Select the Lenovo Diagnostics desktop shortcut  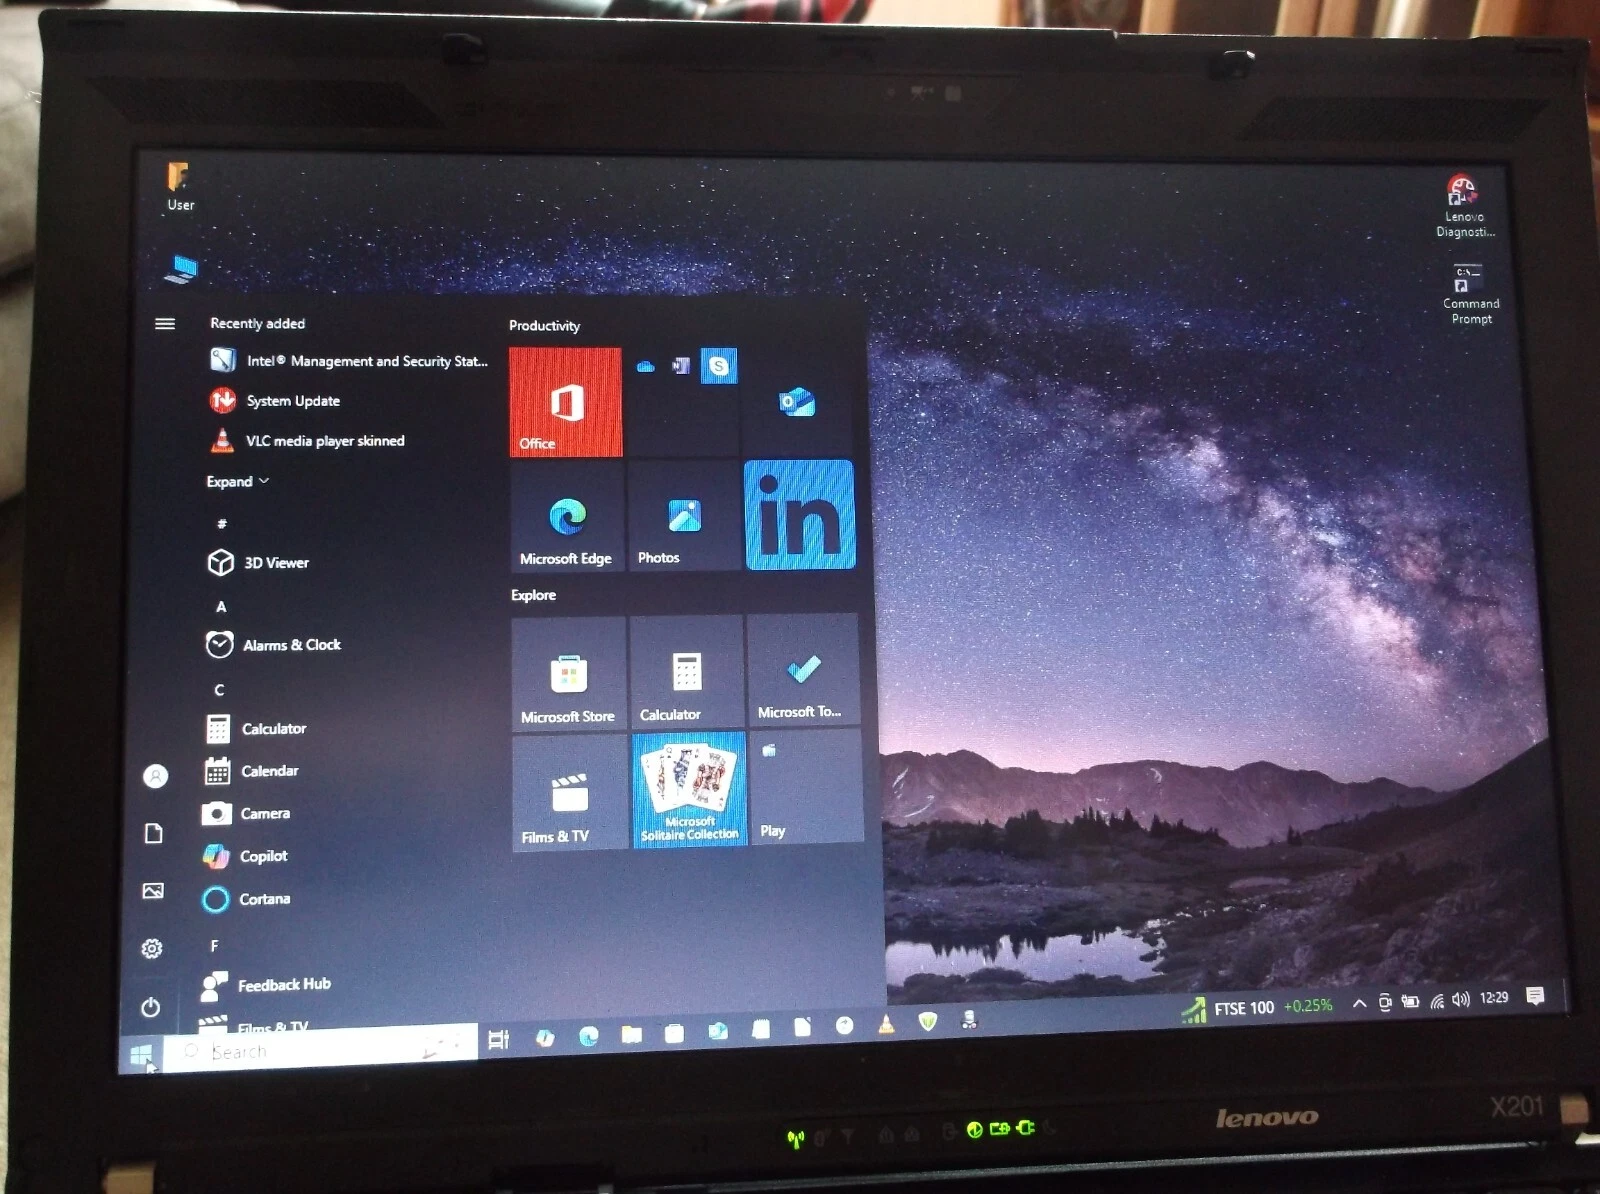pos(1465,207)
